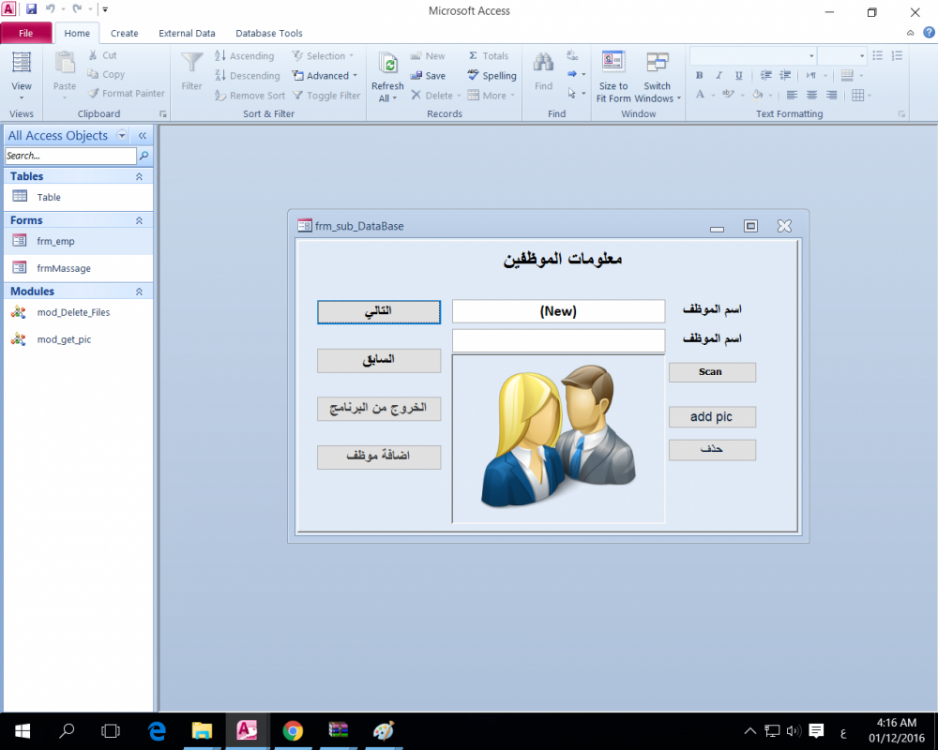The height and width of the screenshot is (750, 938).
Task: Click the empty employee name field
Action: [x=558, y=340]
